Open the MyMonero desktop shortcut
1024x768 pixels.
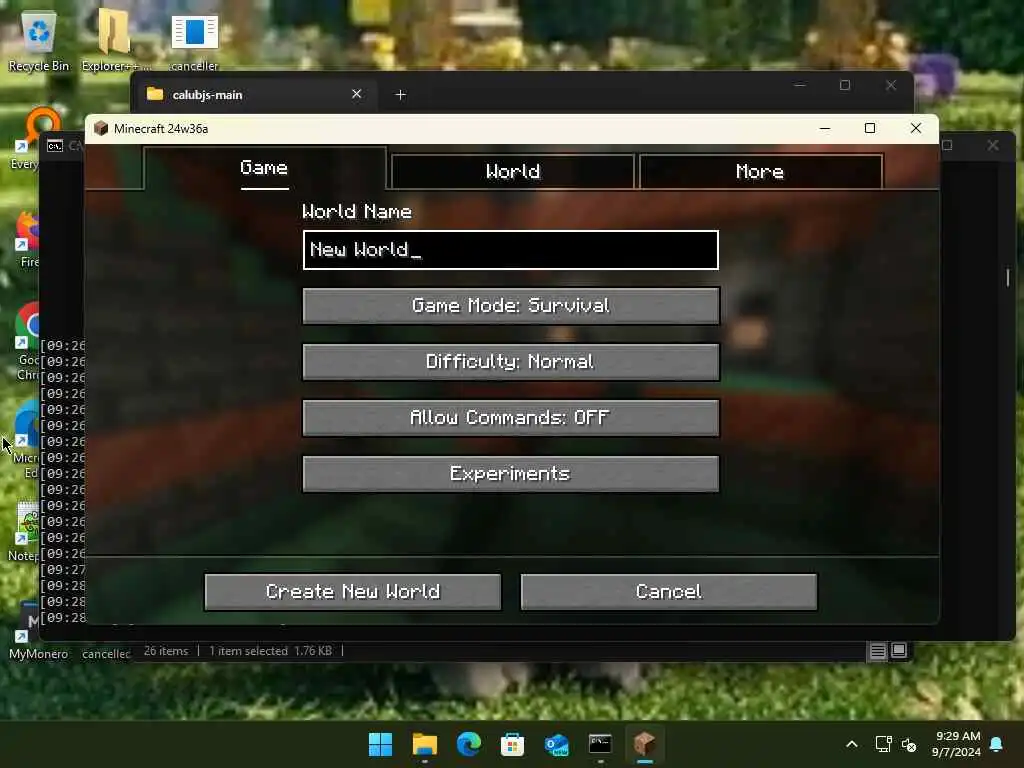click(x=38, y=631)
